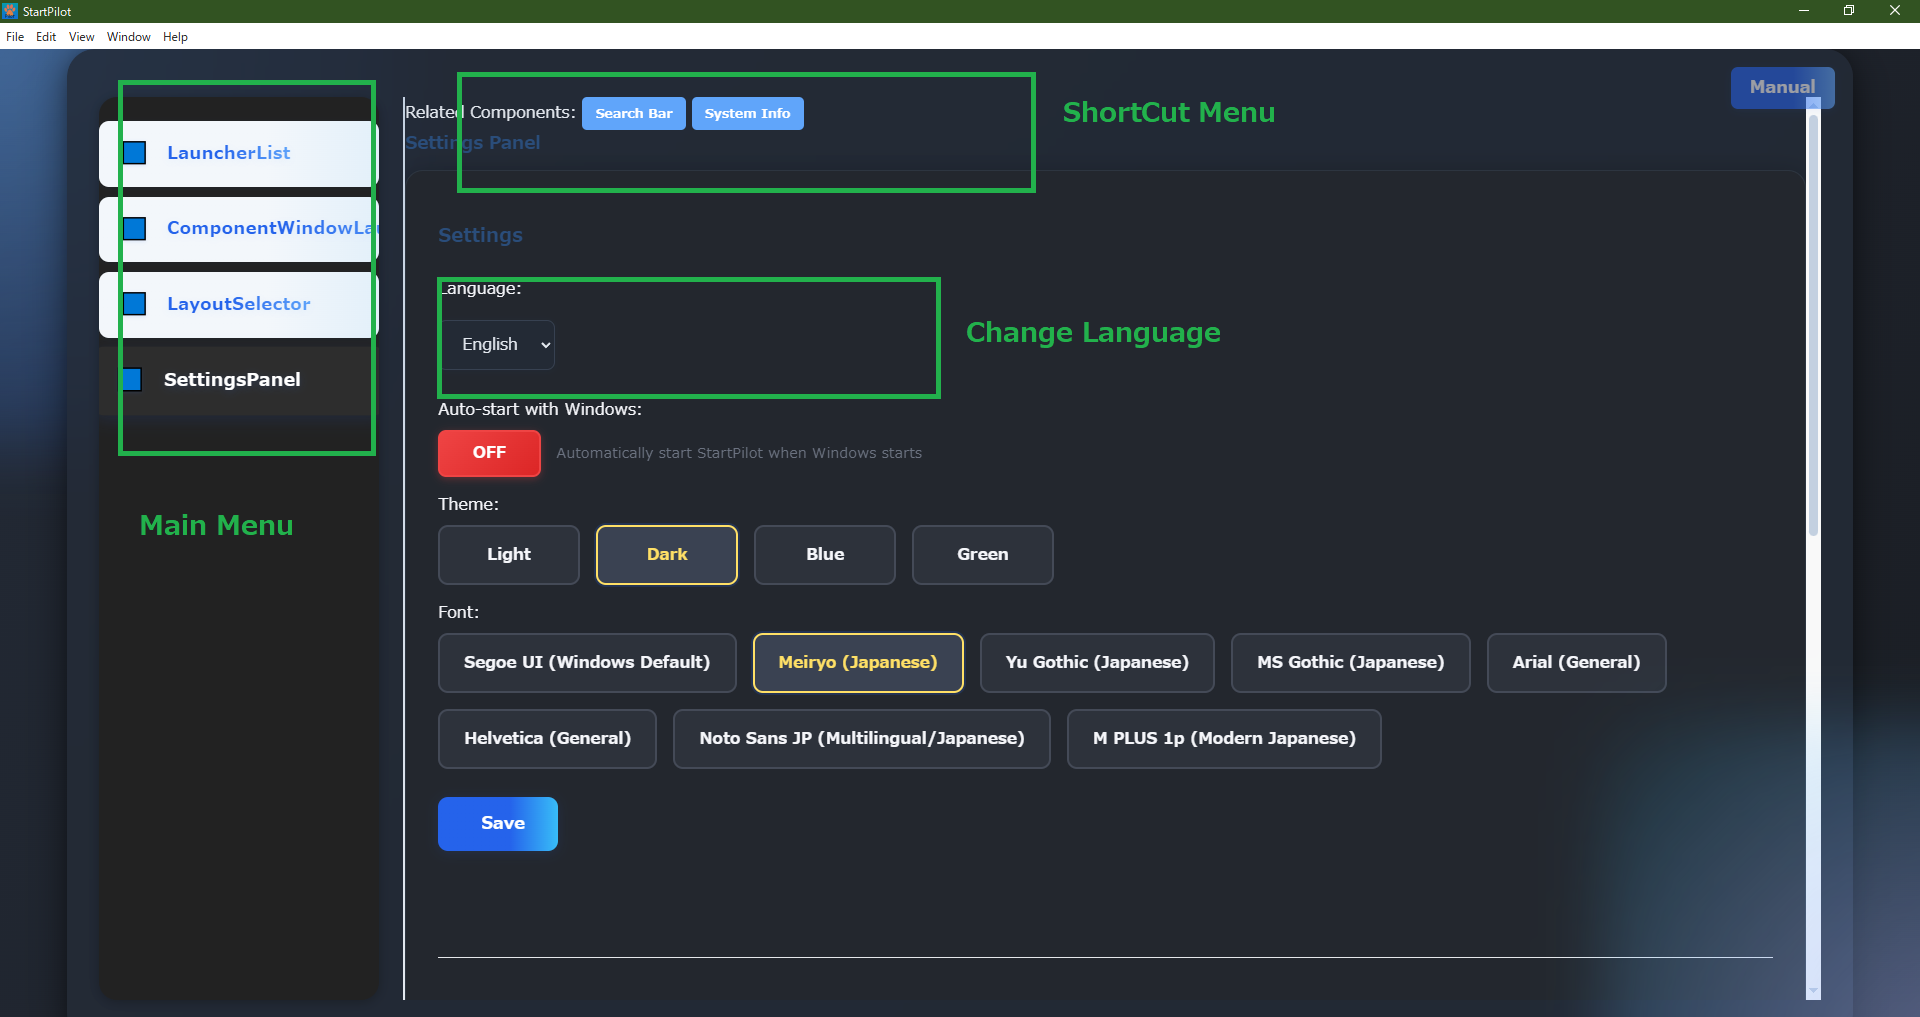Screen dimensions: 1920x1017
Task: Choose the Blue theme option
Action: 824,555
